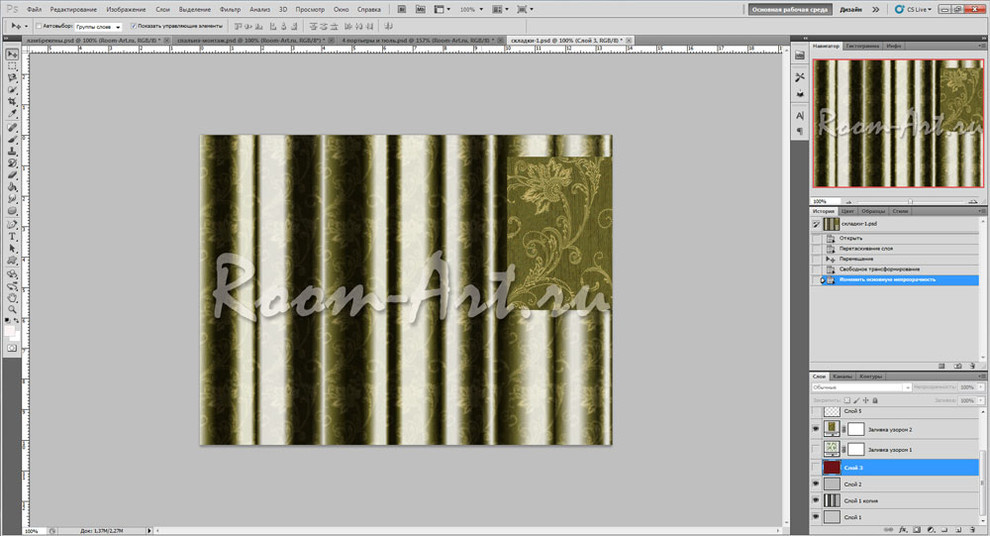Click the foreground color swatch

tap(10, 326)
